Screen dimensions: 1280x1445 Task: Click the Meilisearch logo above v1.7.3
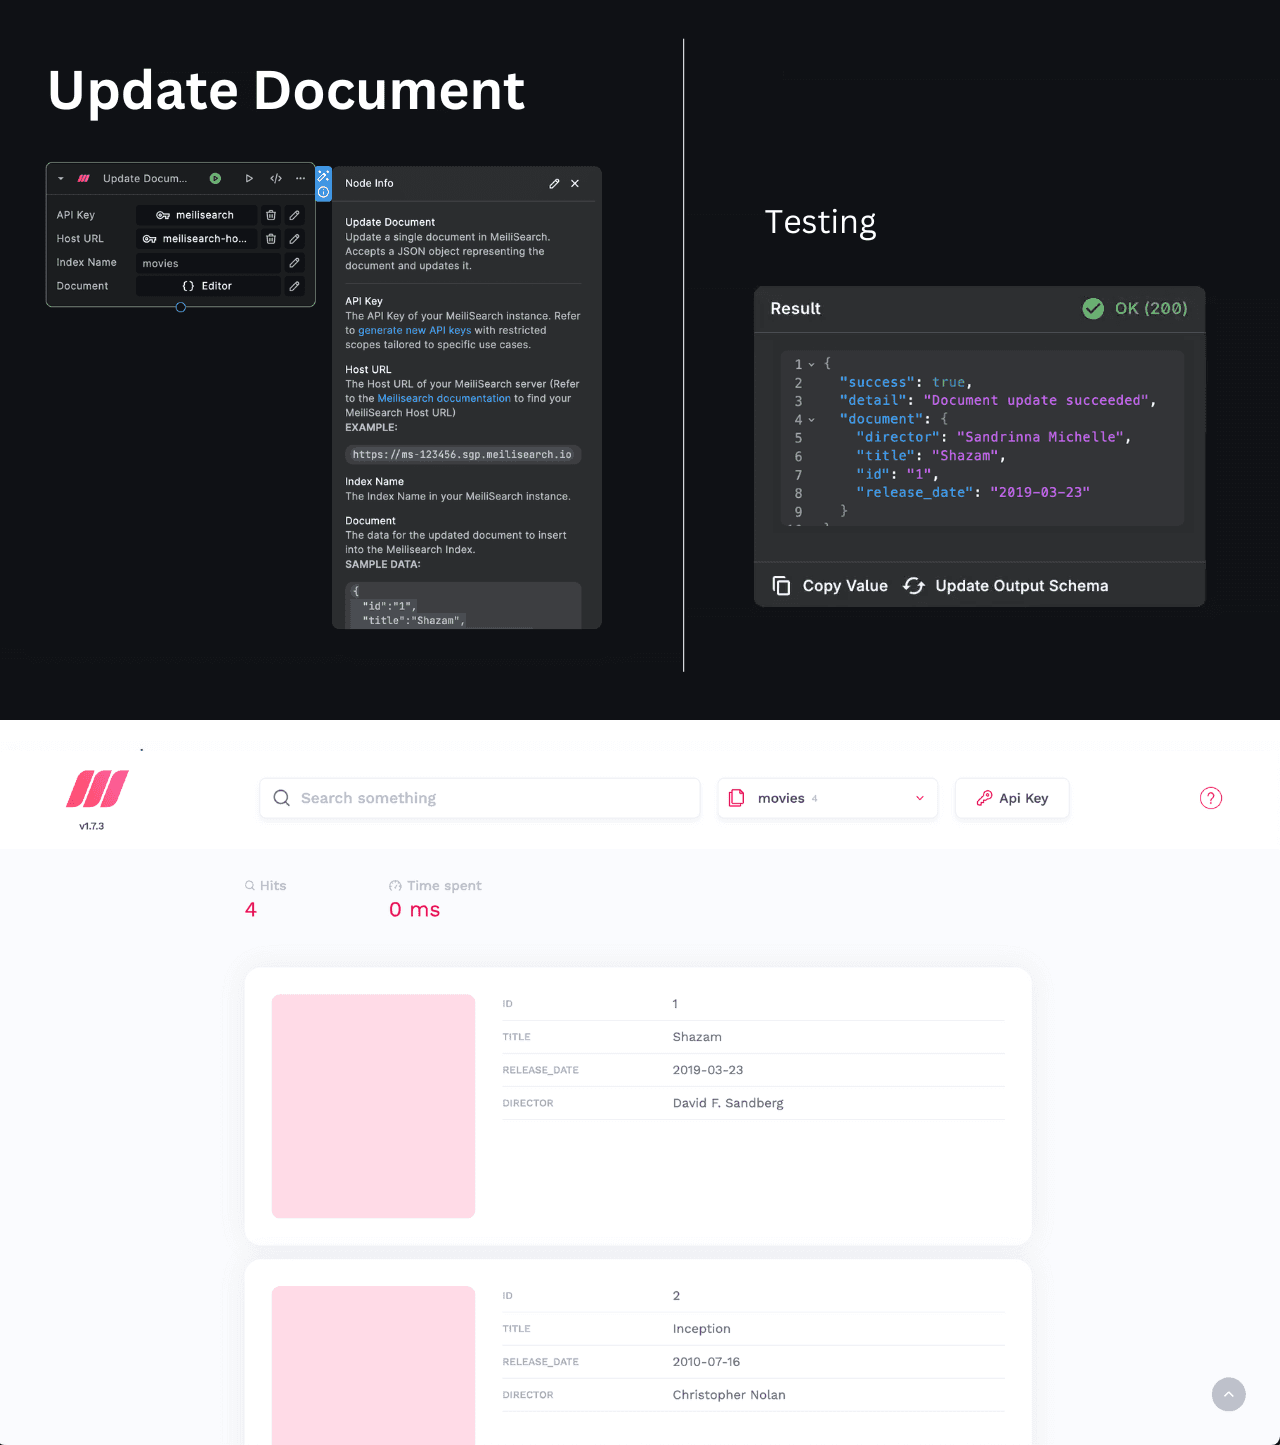click(97, 789)
